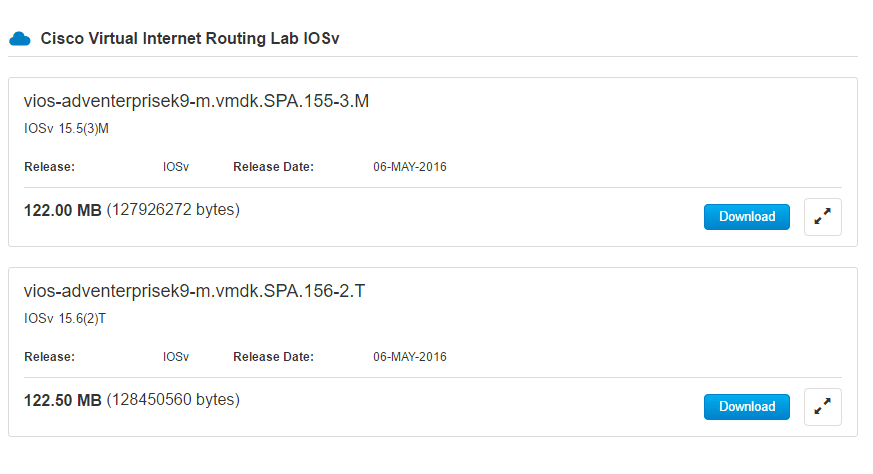The width and height of the screenshot is (873, 474).
Task: Select the vios-adventerprisek9-m.vmdk.SPA.156-2.T title
Action: [x=196, y=292]
